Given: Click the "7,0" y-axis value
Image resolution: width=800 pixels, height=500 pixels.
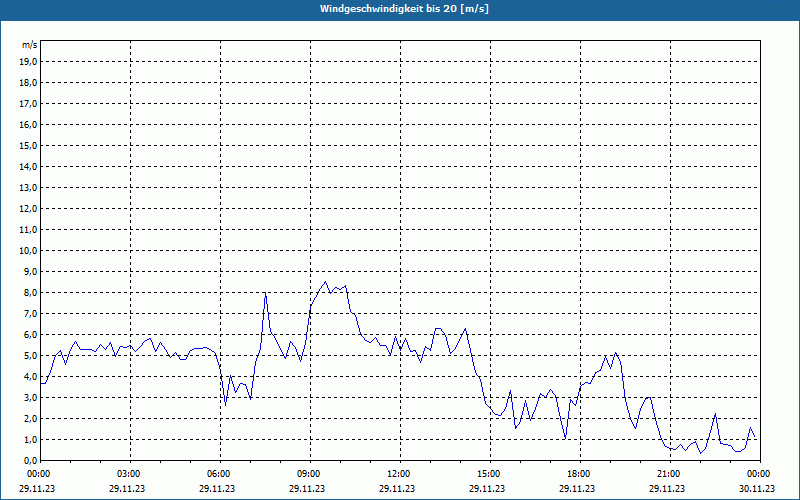Looking at the screenshot, I should pos(31,313).
